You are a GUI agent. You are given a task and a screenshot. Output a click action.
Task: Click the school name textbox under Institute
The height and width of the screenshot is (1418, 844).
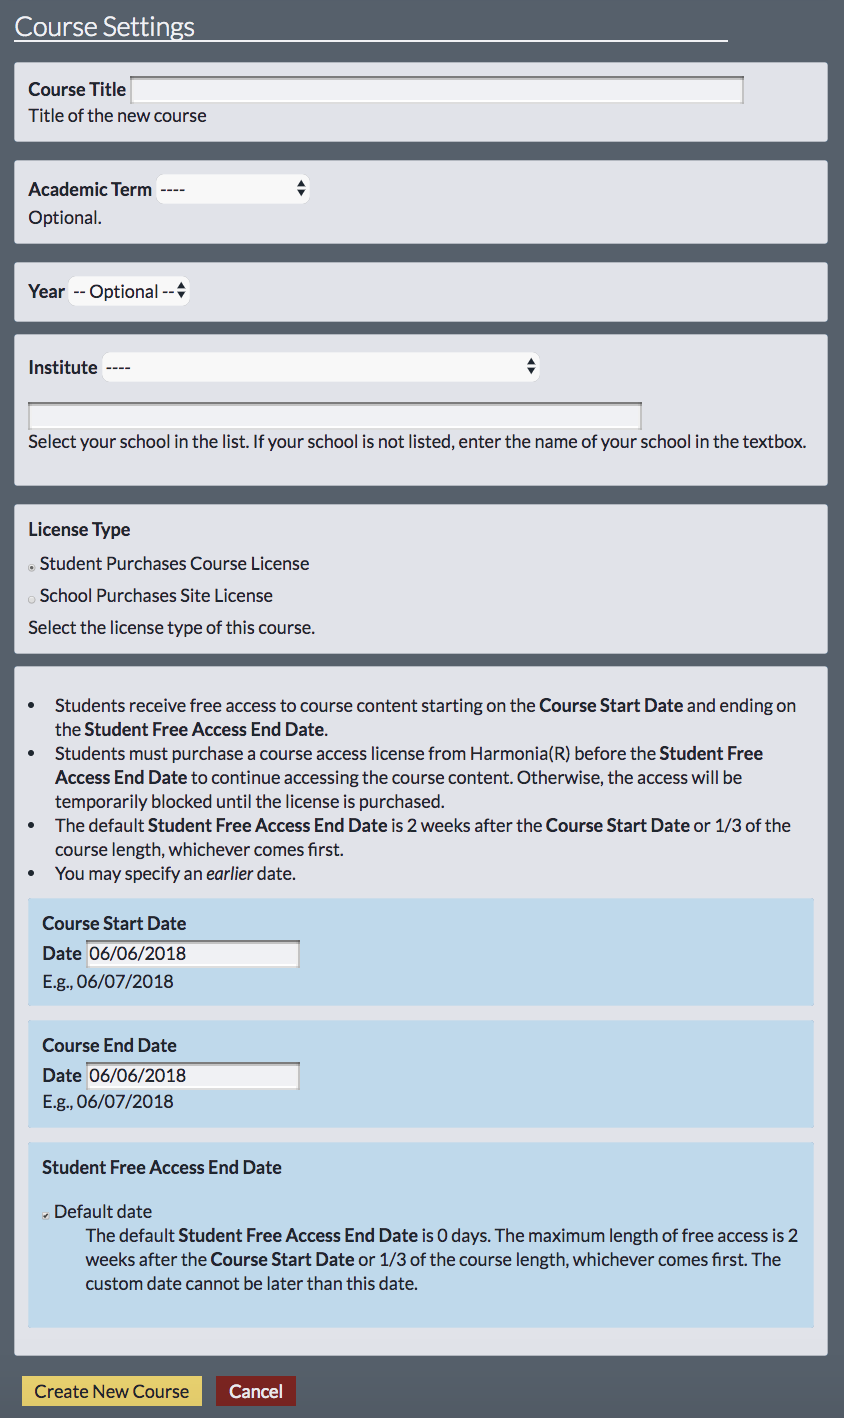[x=334, y=416]
